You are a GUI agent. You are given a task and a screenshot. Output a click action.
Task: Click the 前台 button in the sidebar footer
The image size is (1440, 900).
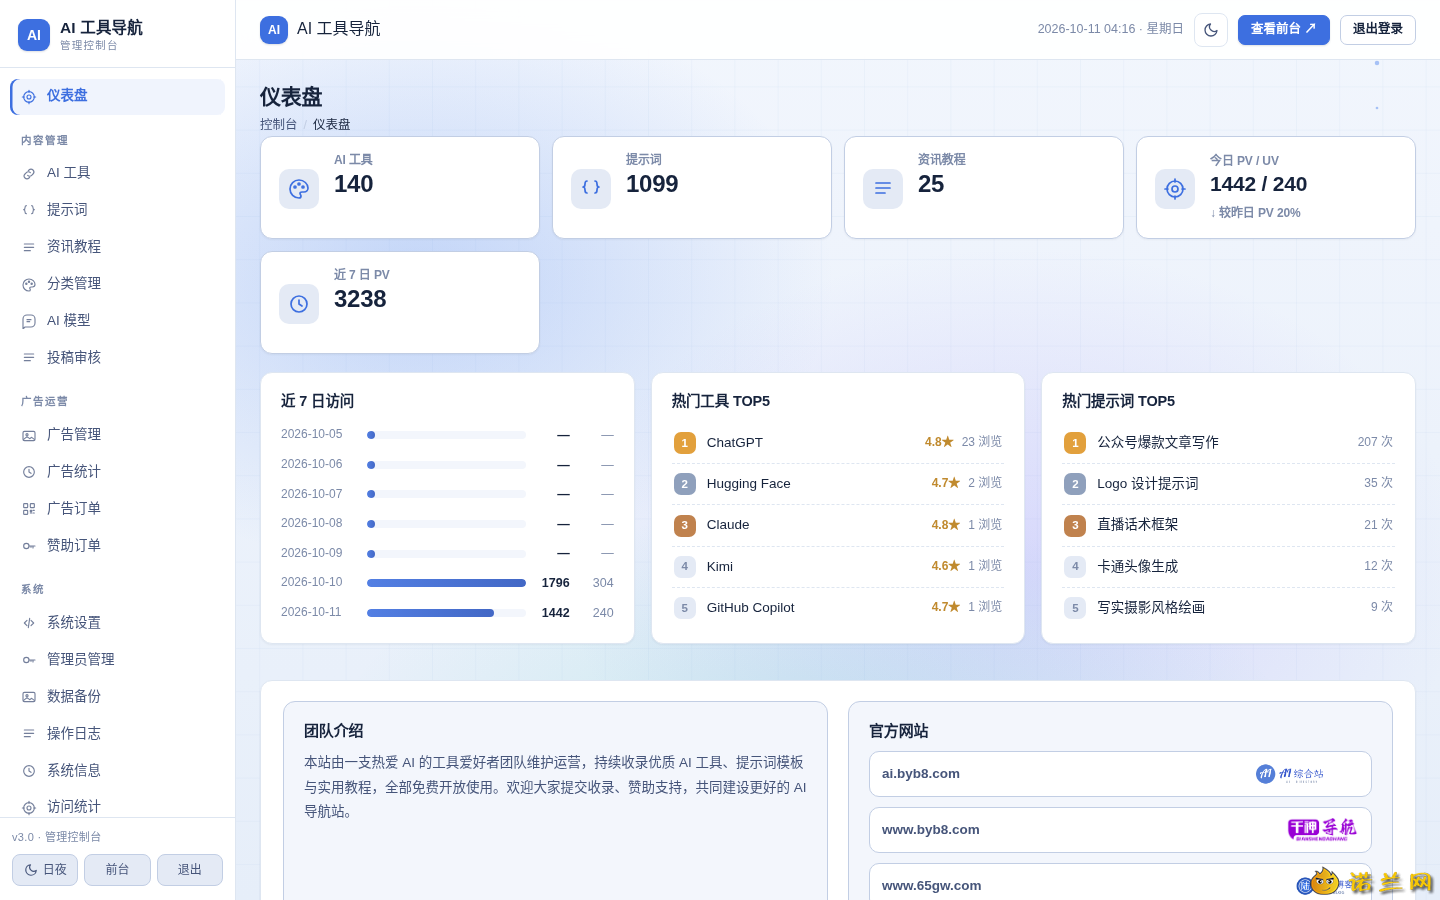[117, 870]
